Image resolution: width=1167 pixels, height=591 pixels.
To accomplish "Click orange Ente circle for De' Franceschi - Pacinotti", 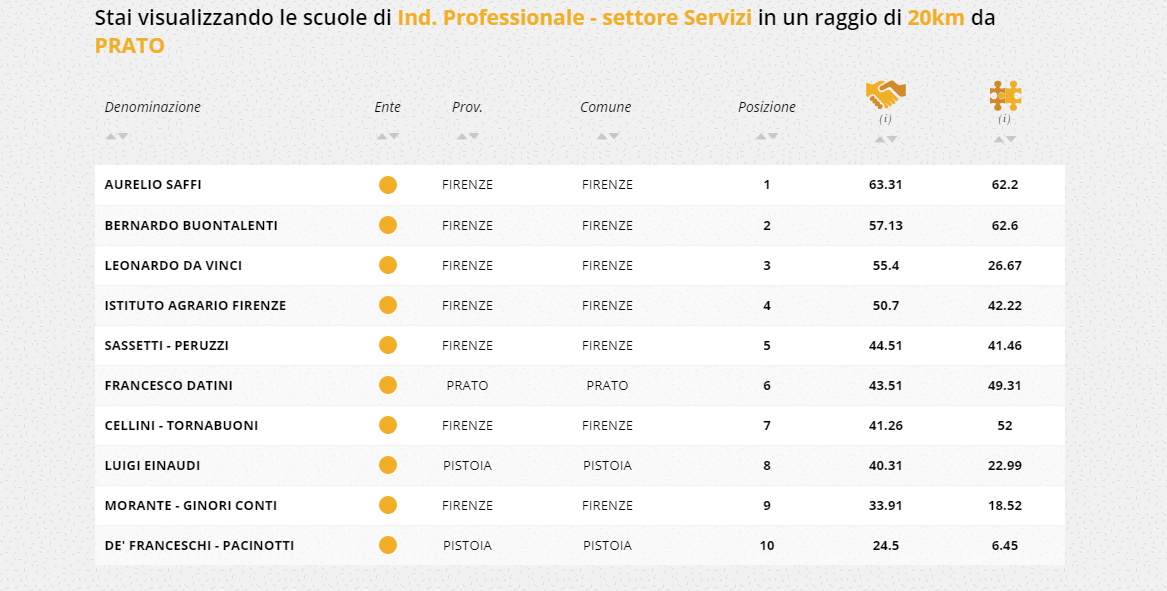I will pos(388,545).
